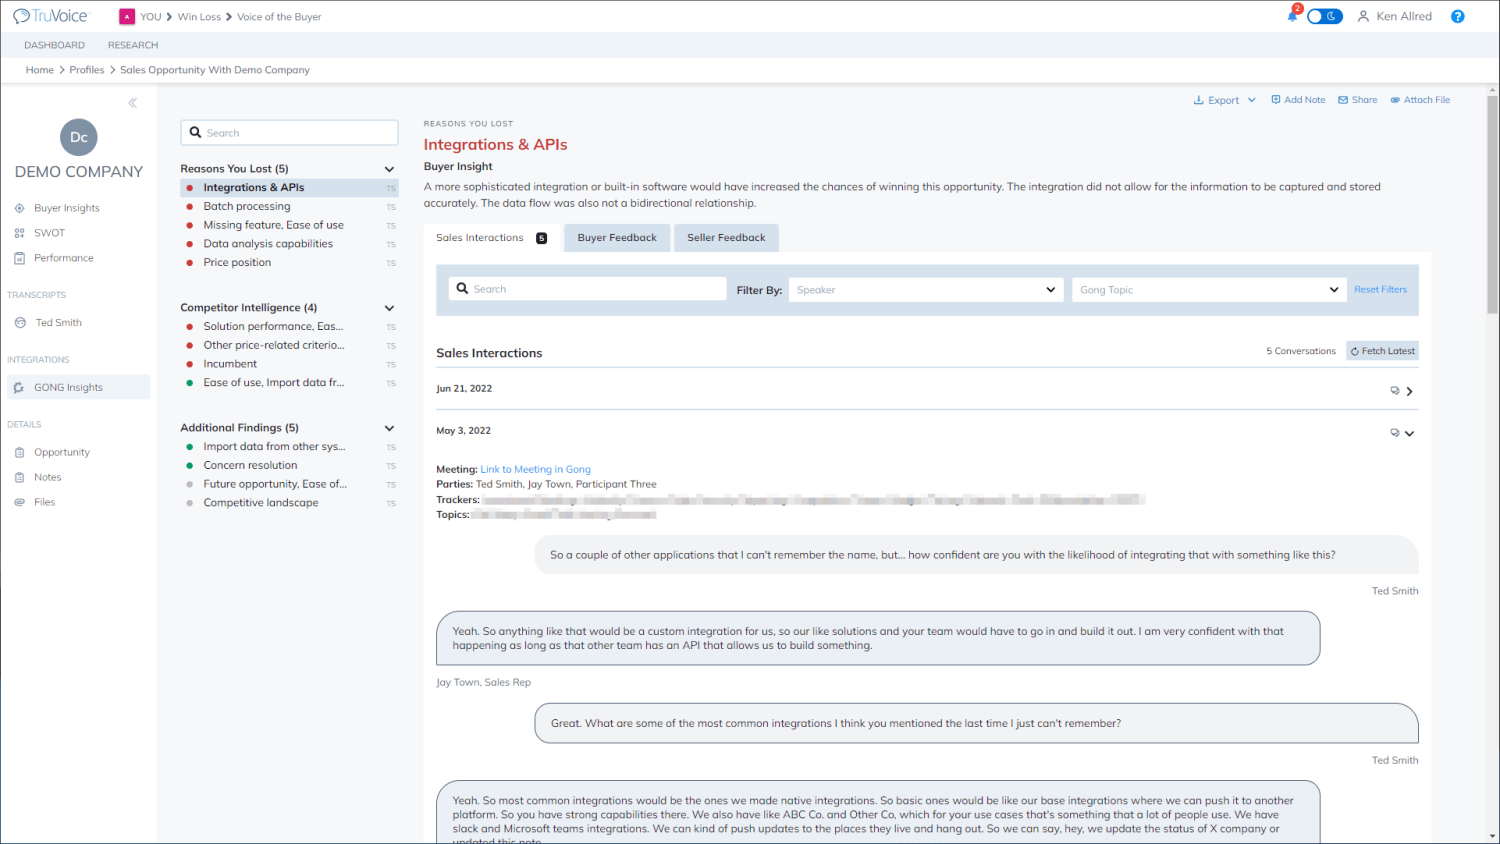Open the Ted Smith transcript

click(58, 323)
